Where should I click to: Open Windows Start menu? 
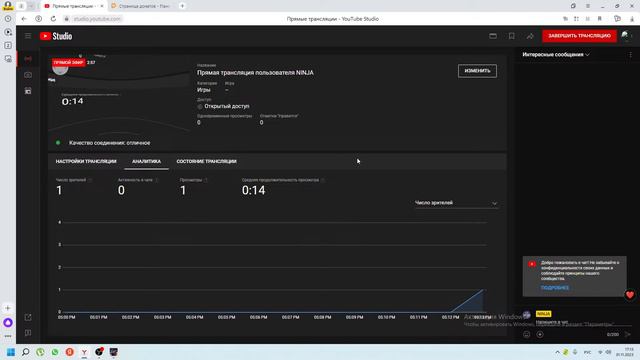pyautogui.click(x=11, y=352)
